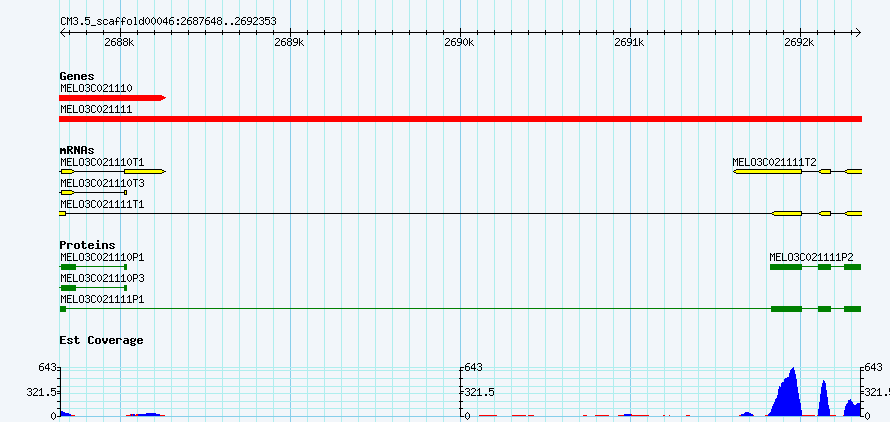This screenshot has height=422, width=890.
Task: Click the 2690k ruler tick label
Action: (459, 42)
